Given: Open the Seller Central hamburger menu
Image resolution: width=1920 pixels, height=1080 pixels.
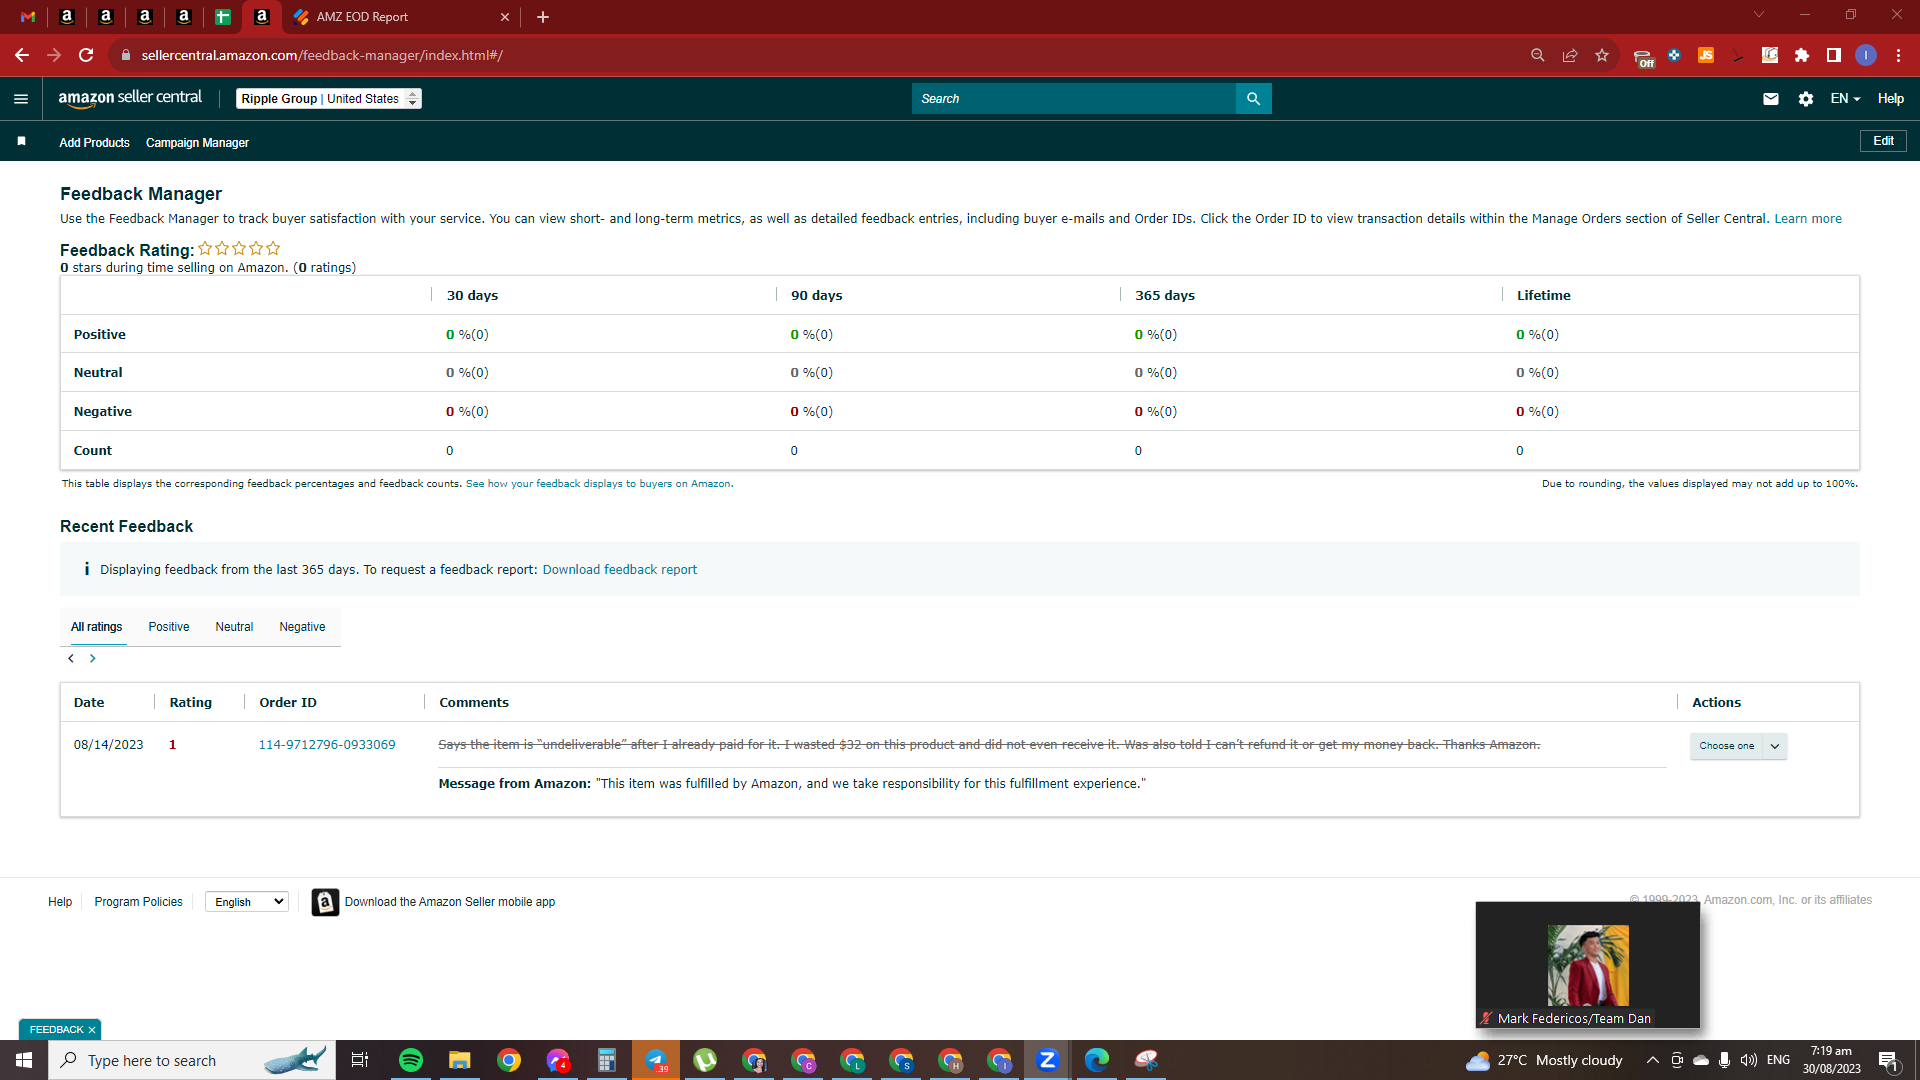Looking at the screenshot, I should (x=21, y=98).
